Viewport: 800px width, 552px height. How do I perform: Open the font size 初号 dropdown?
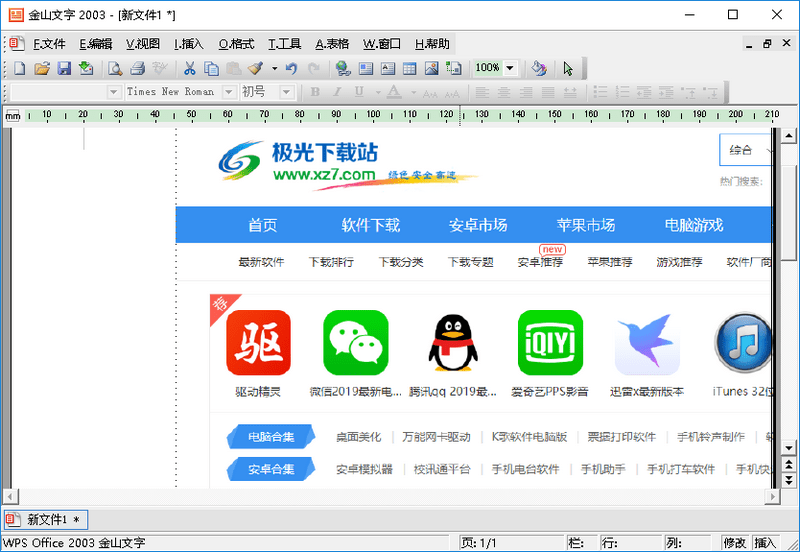click(286, 92)
